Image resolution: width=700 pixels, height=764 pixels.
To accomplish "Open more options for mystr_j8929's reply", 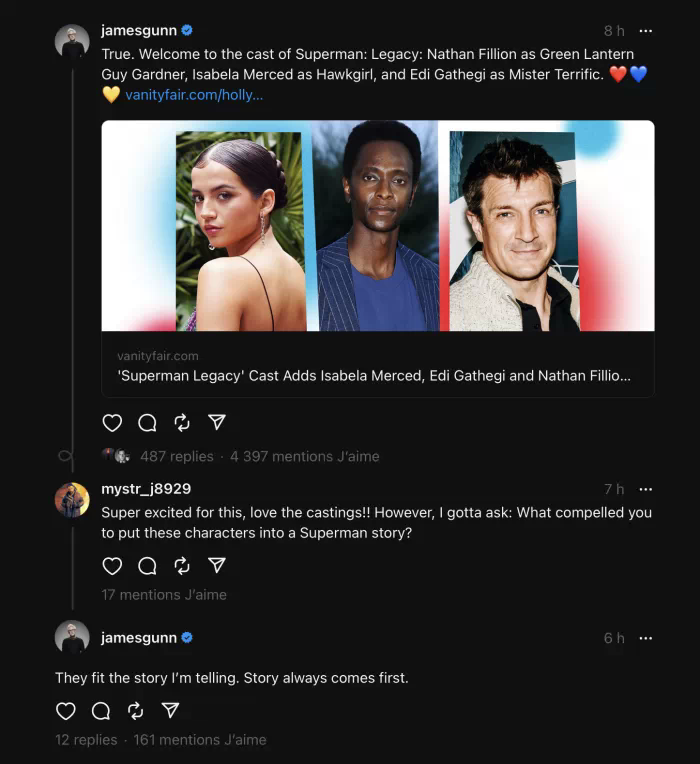I will pos(646,489).
